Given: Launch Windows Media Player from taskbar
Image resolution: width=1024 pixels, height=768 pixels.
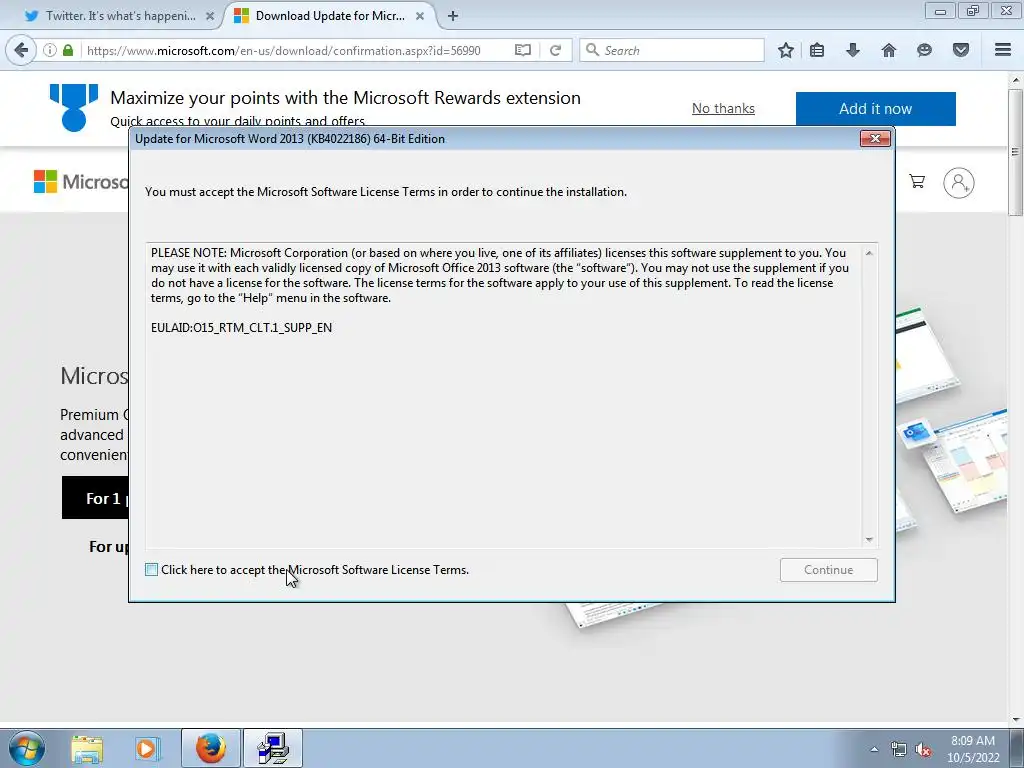Looking at the screenshot, I should (x=147, y=748).
